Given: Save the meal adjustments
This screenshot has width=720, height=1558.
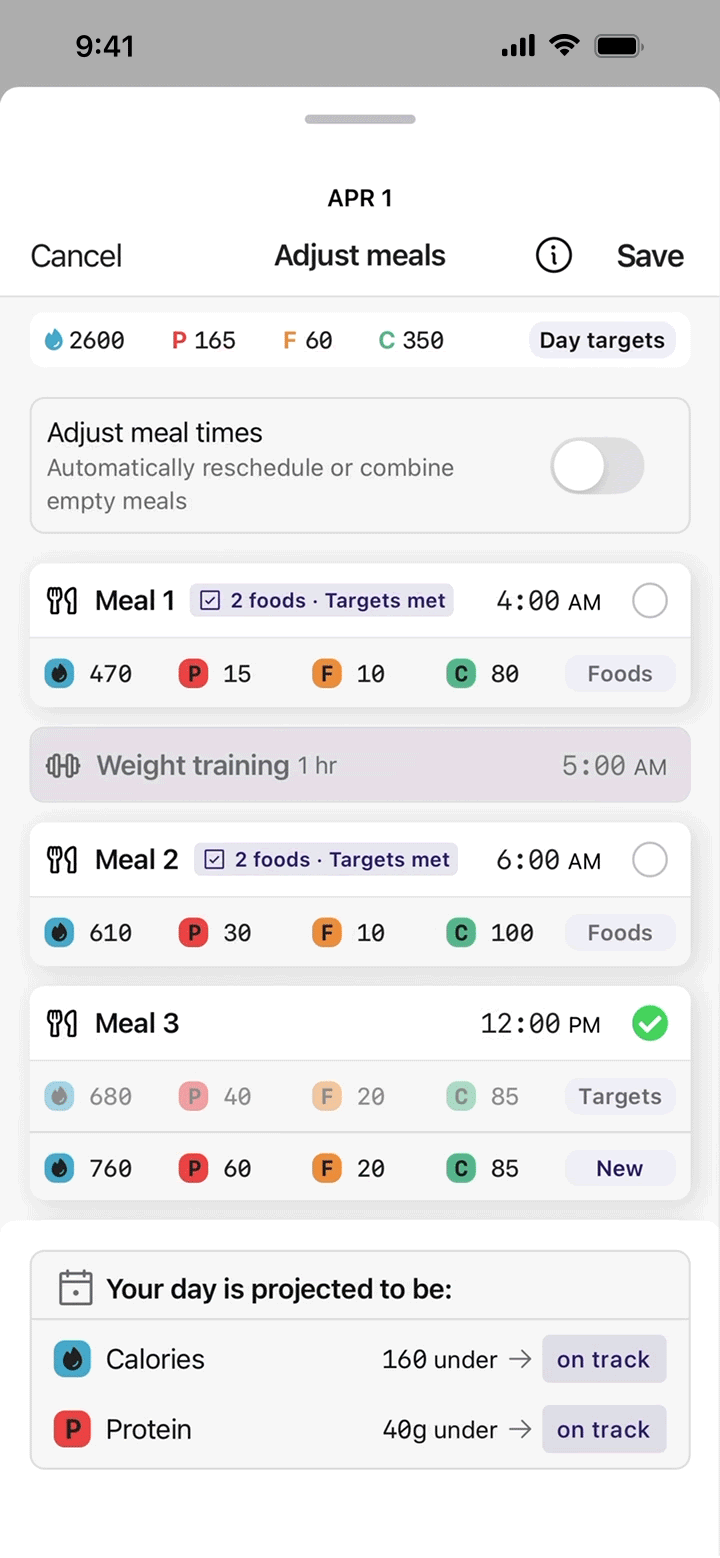Looking at the screenshot, I should point(650,256).
